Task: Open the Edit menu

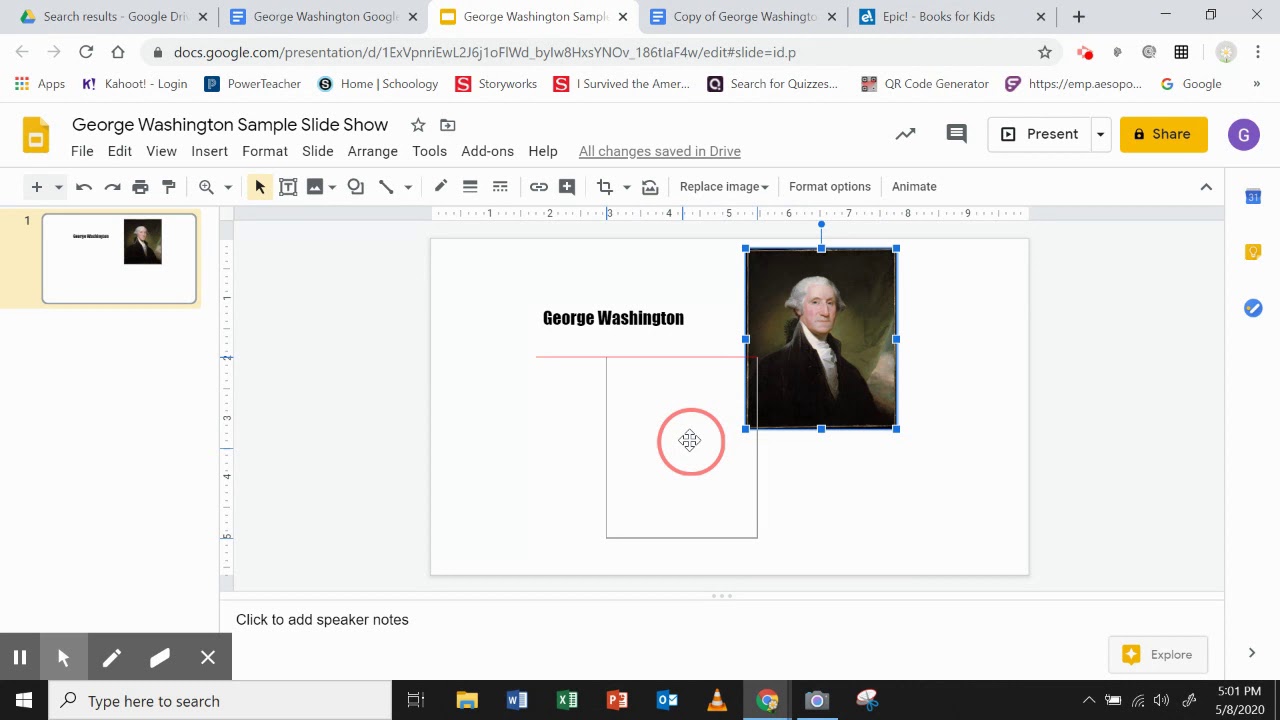Action: click(x=120, y=151)
